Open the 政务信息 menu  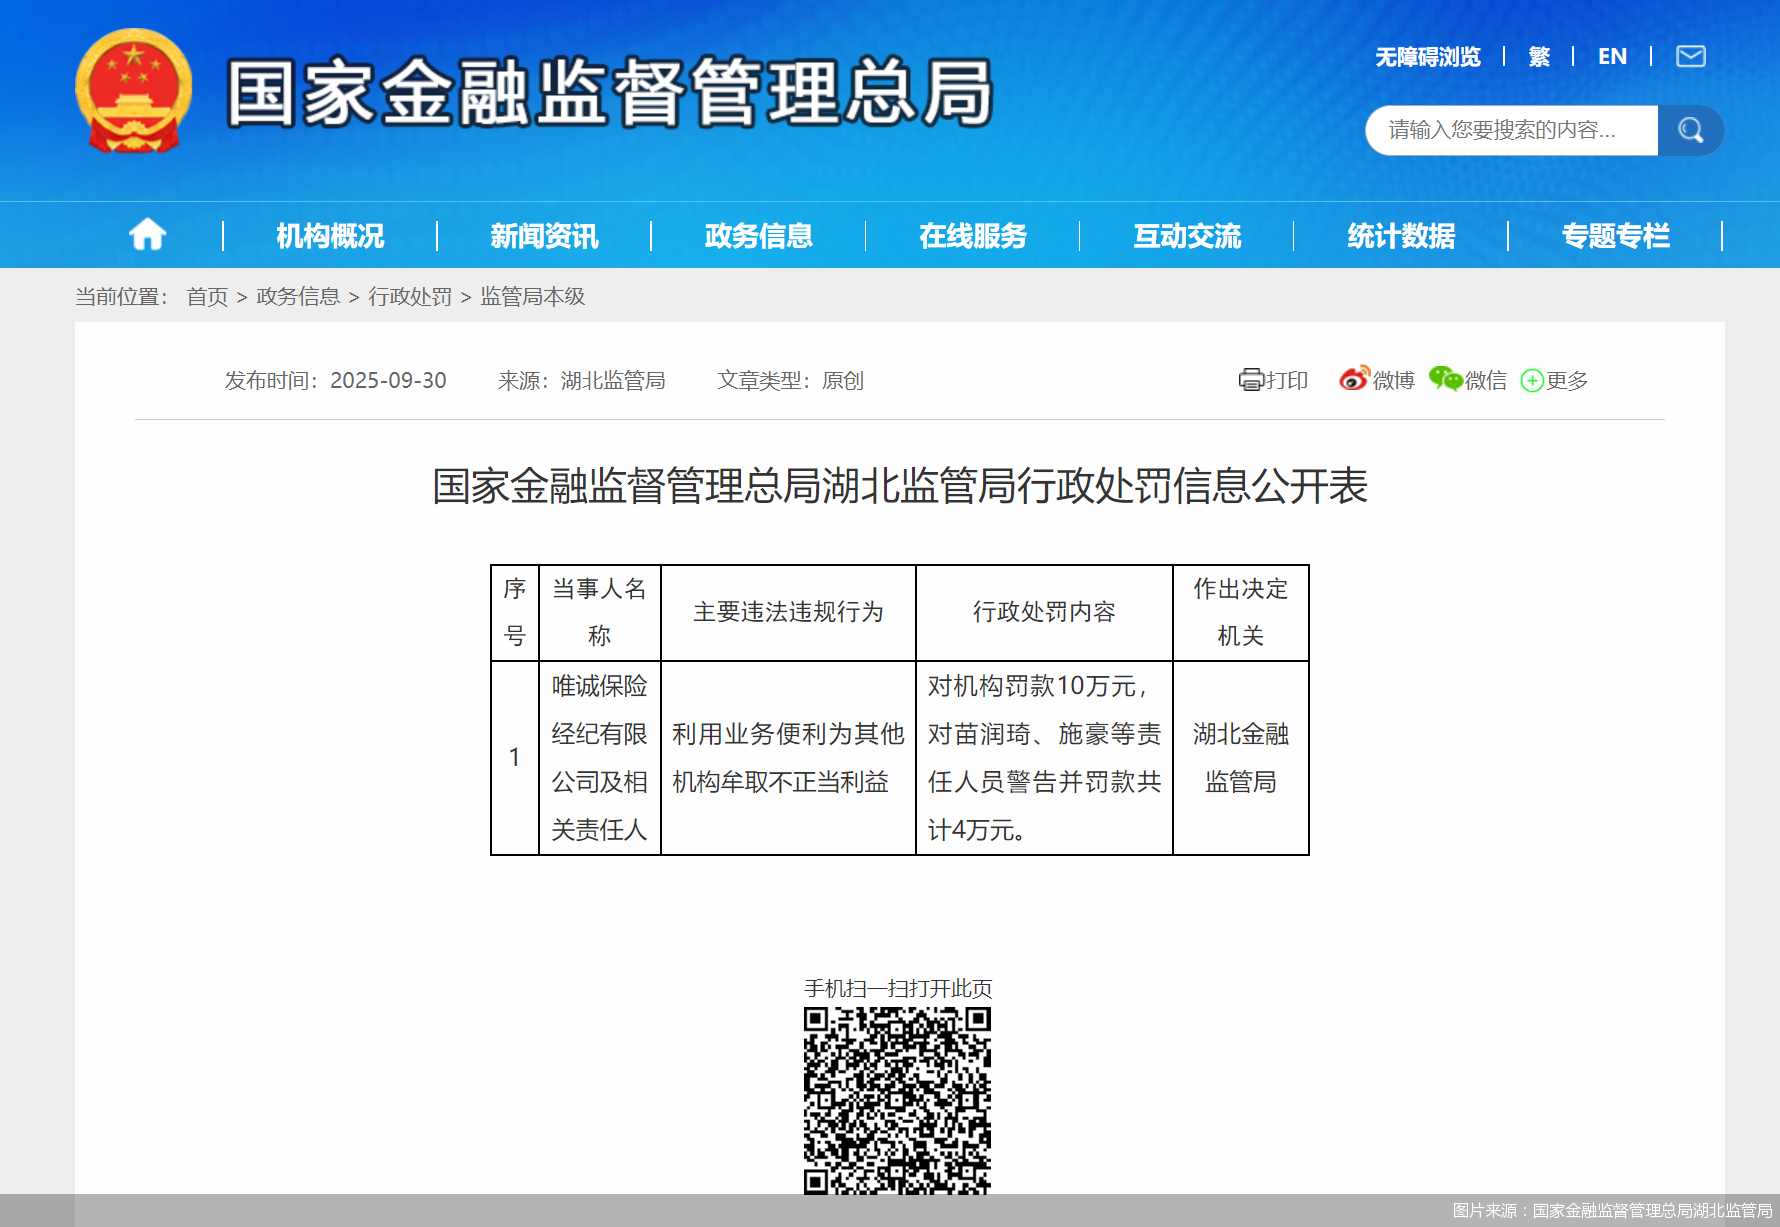[x=758, y=236]
